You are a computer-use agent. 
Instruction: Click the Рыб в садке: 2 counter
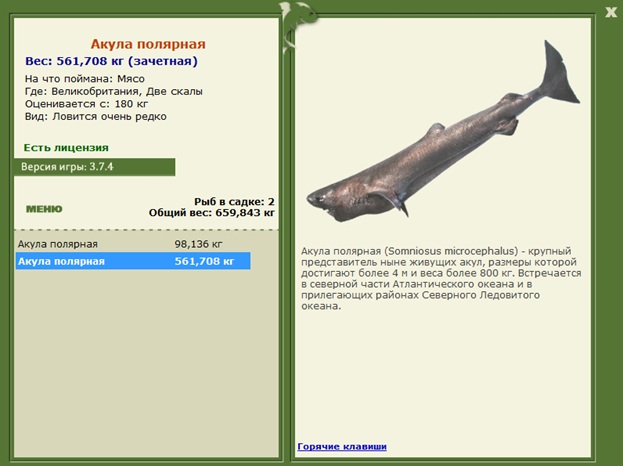234,201
